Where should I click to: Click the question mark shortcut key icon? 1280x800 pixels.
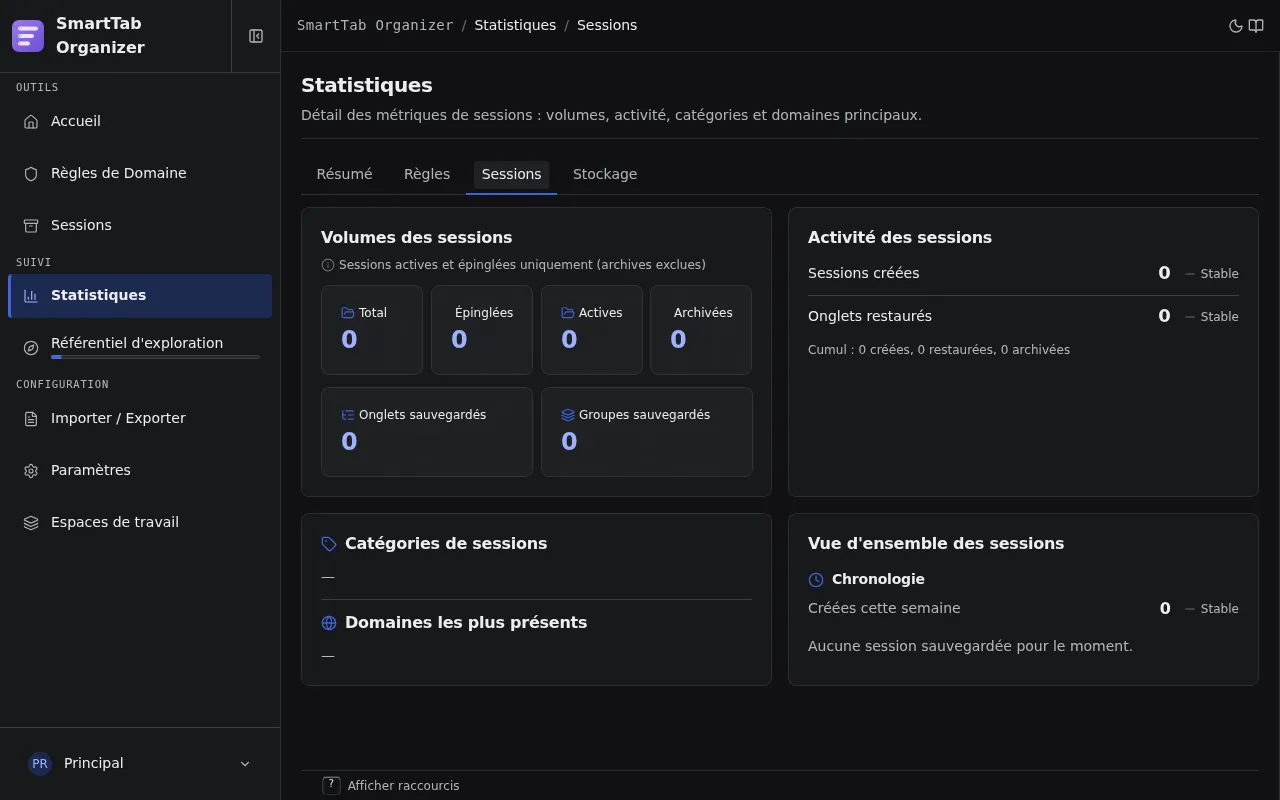[x=332, y=785]
